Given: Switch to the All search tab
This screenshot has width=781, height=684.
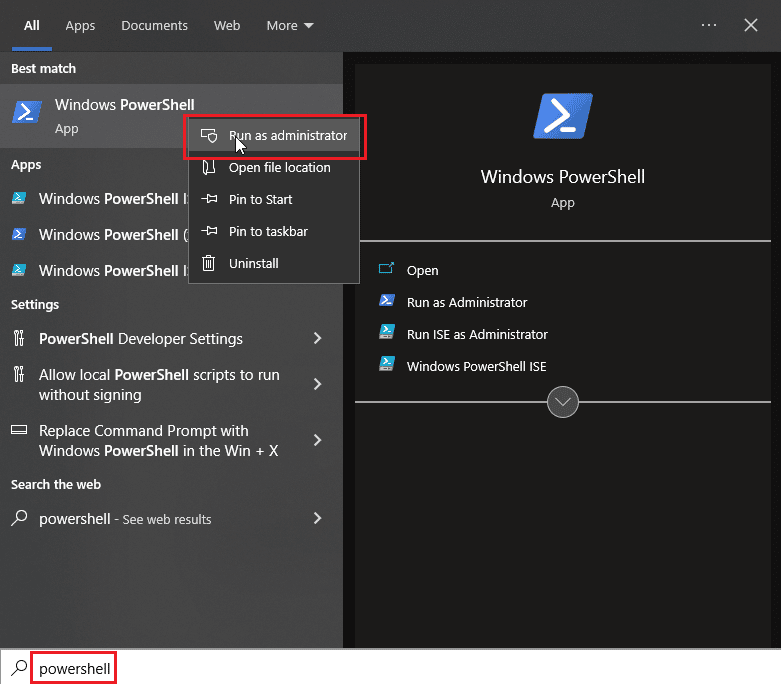Looking at the screenshot, I should 31,25.
